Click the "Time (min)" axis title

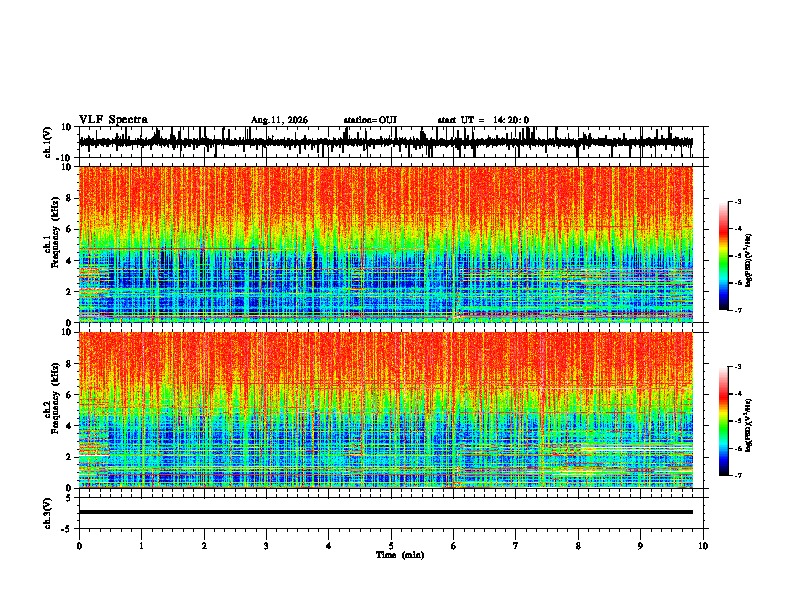pos(400,555)
